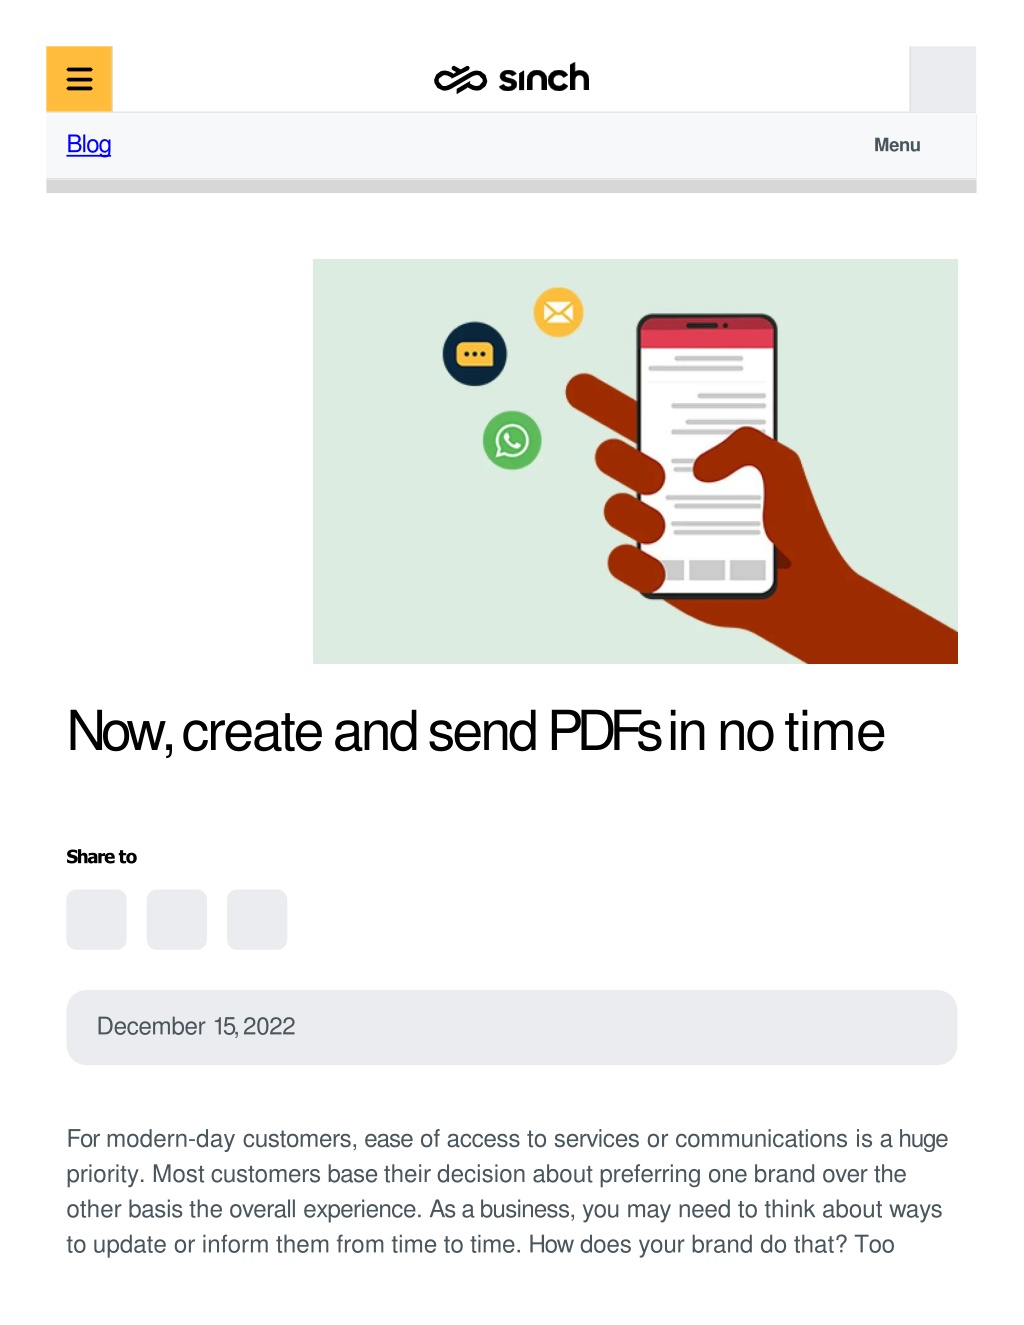Screen dimensions: 1024x1325
Task: Click the gray square button beside the logo
Action: 942,79
